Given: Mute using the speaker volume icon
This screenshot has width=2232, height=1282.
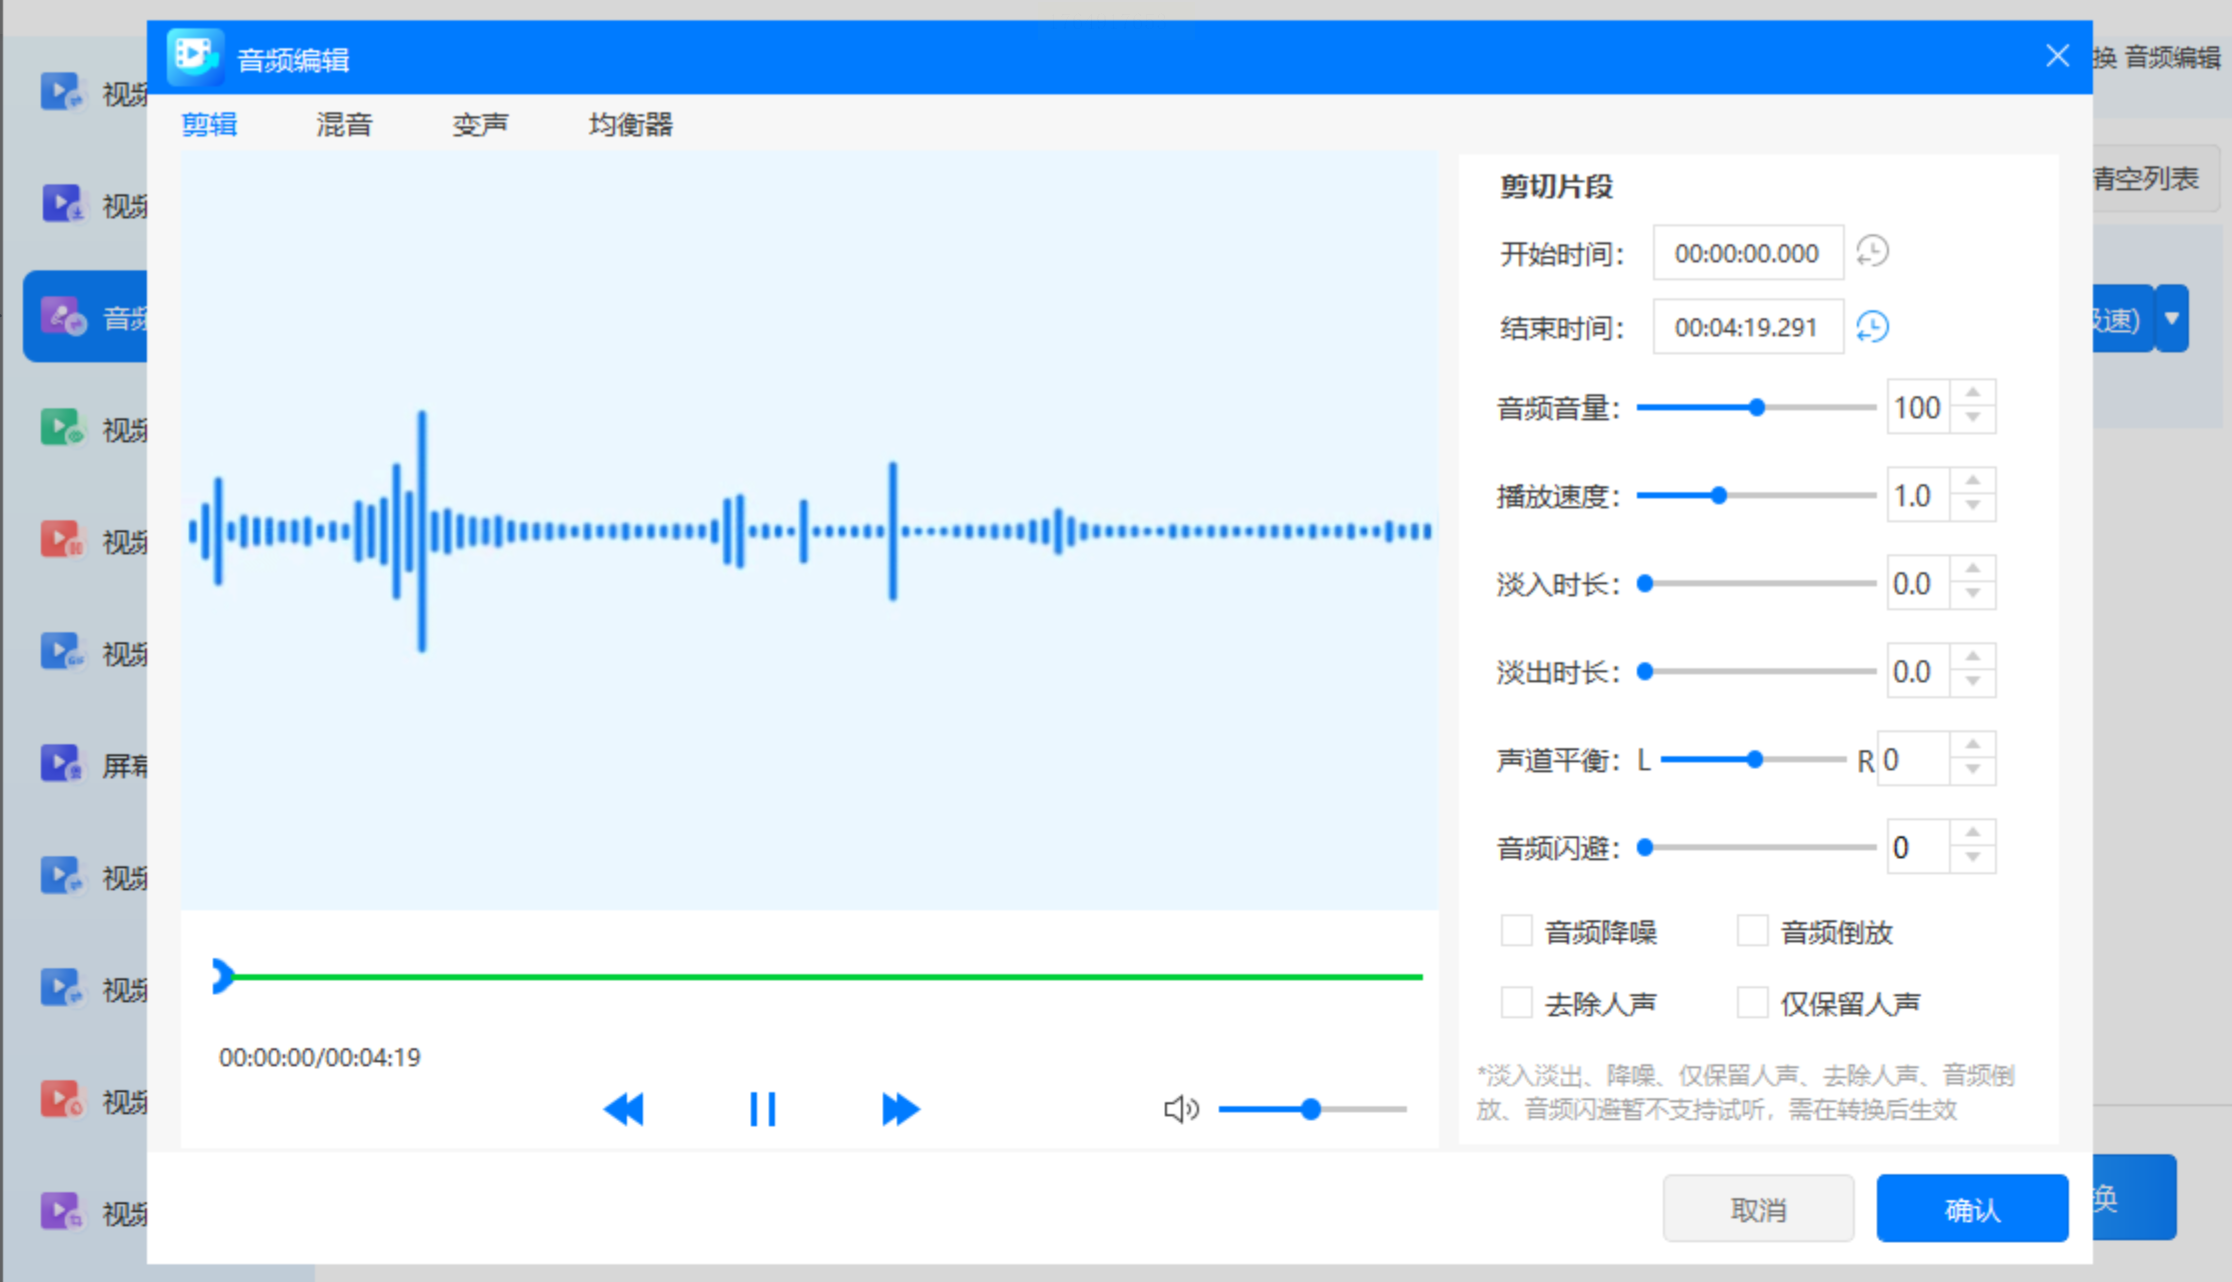Looking at the screenshot, I should [x=1180, y=1109].
